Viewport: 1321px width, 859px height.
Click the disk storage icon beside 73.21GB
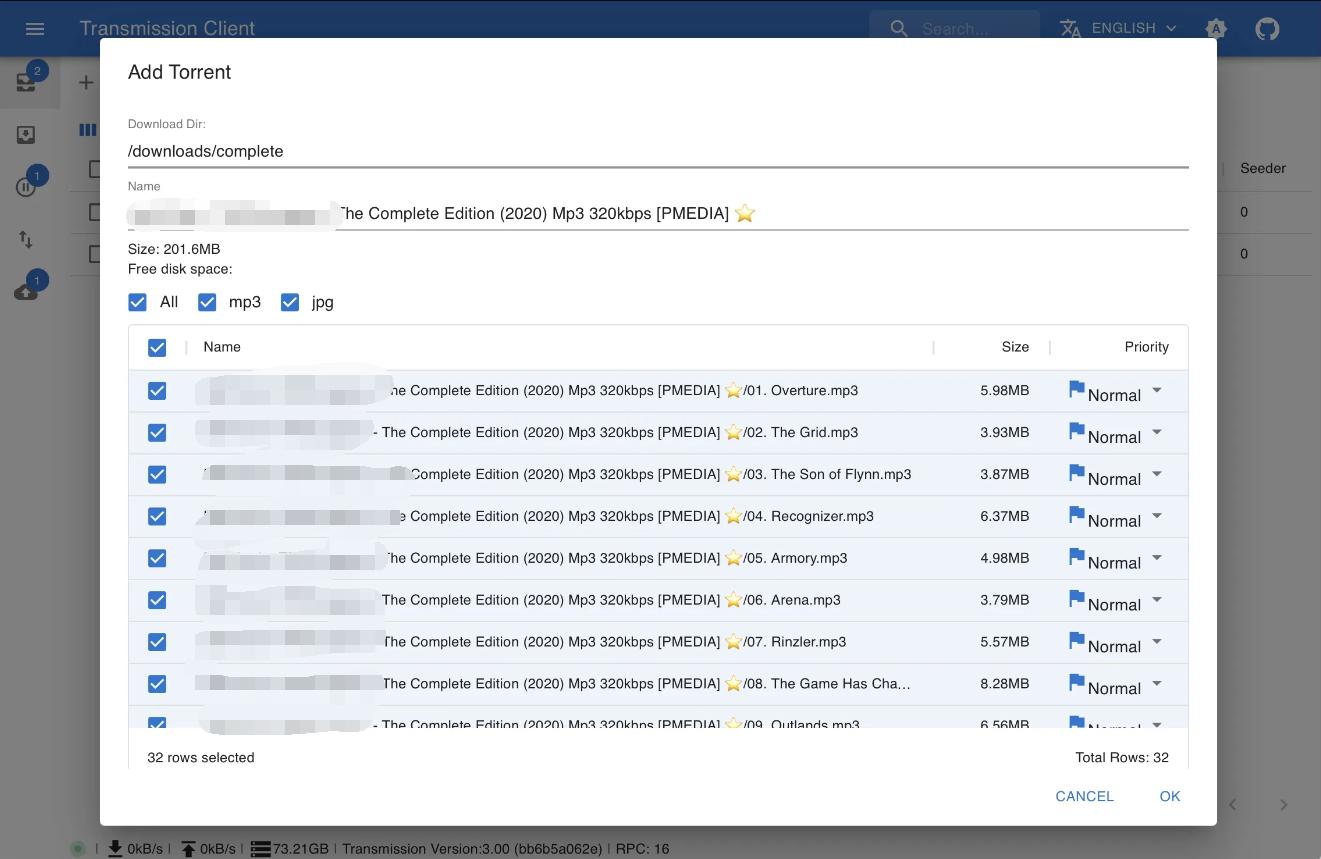click(x=261, y=849)
